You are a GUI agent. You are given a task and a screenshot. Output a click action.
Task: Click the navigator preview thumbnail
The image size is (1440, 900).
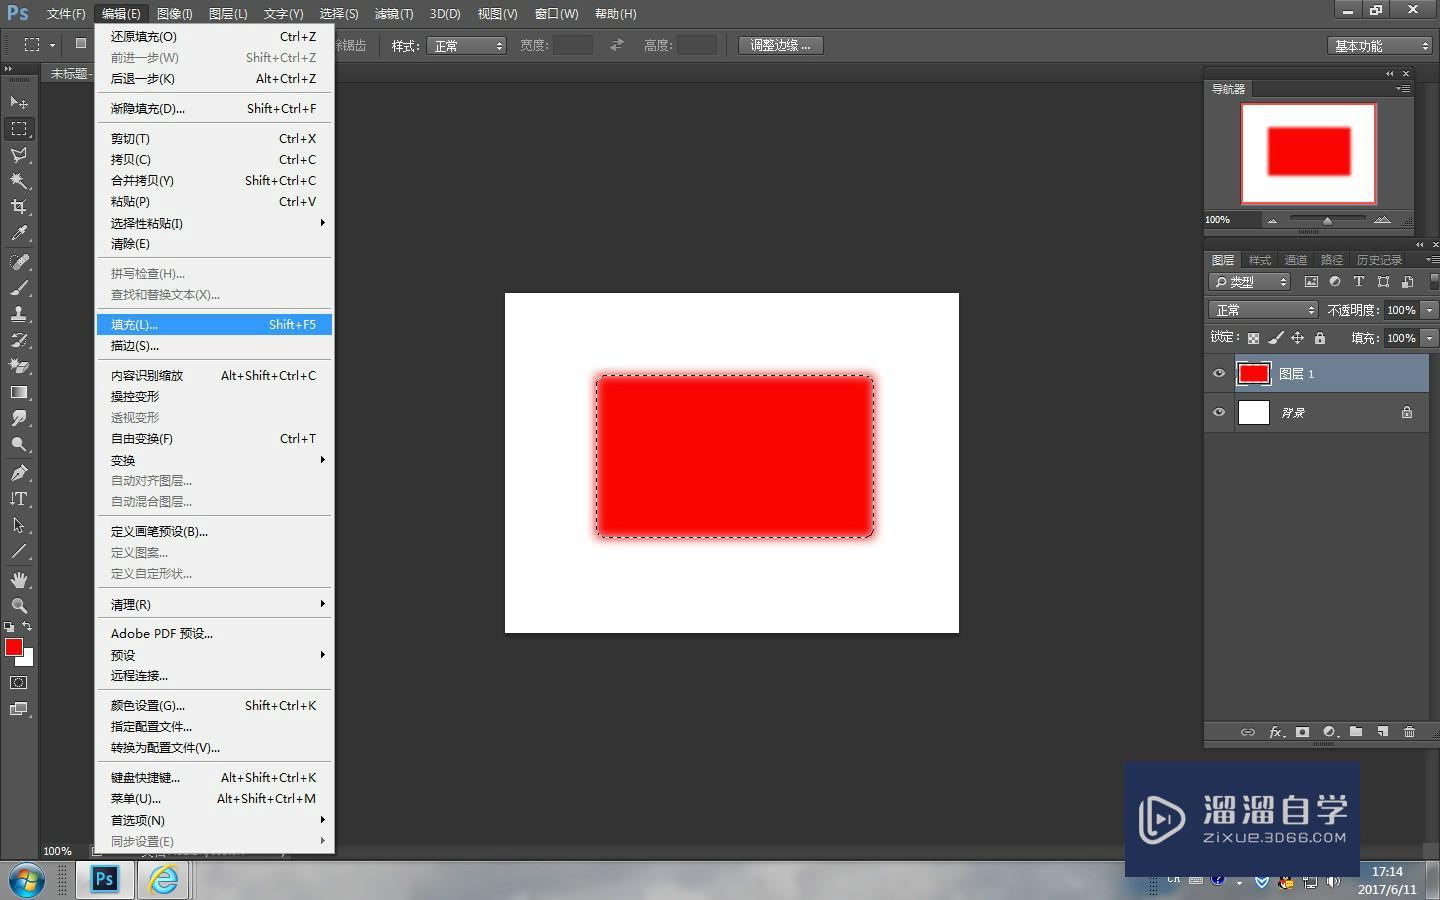[x=1308, y=153]
